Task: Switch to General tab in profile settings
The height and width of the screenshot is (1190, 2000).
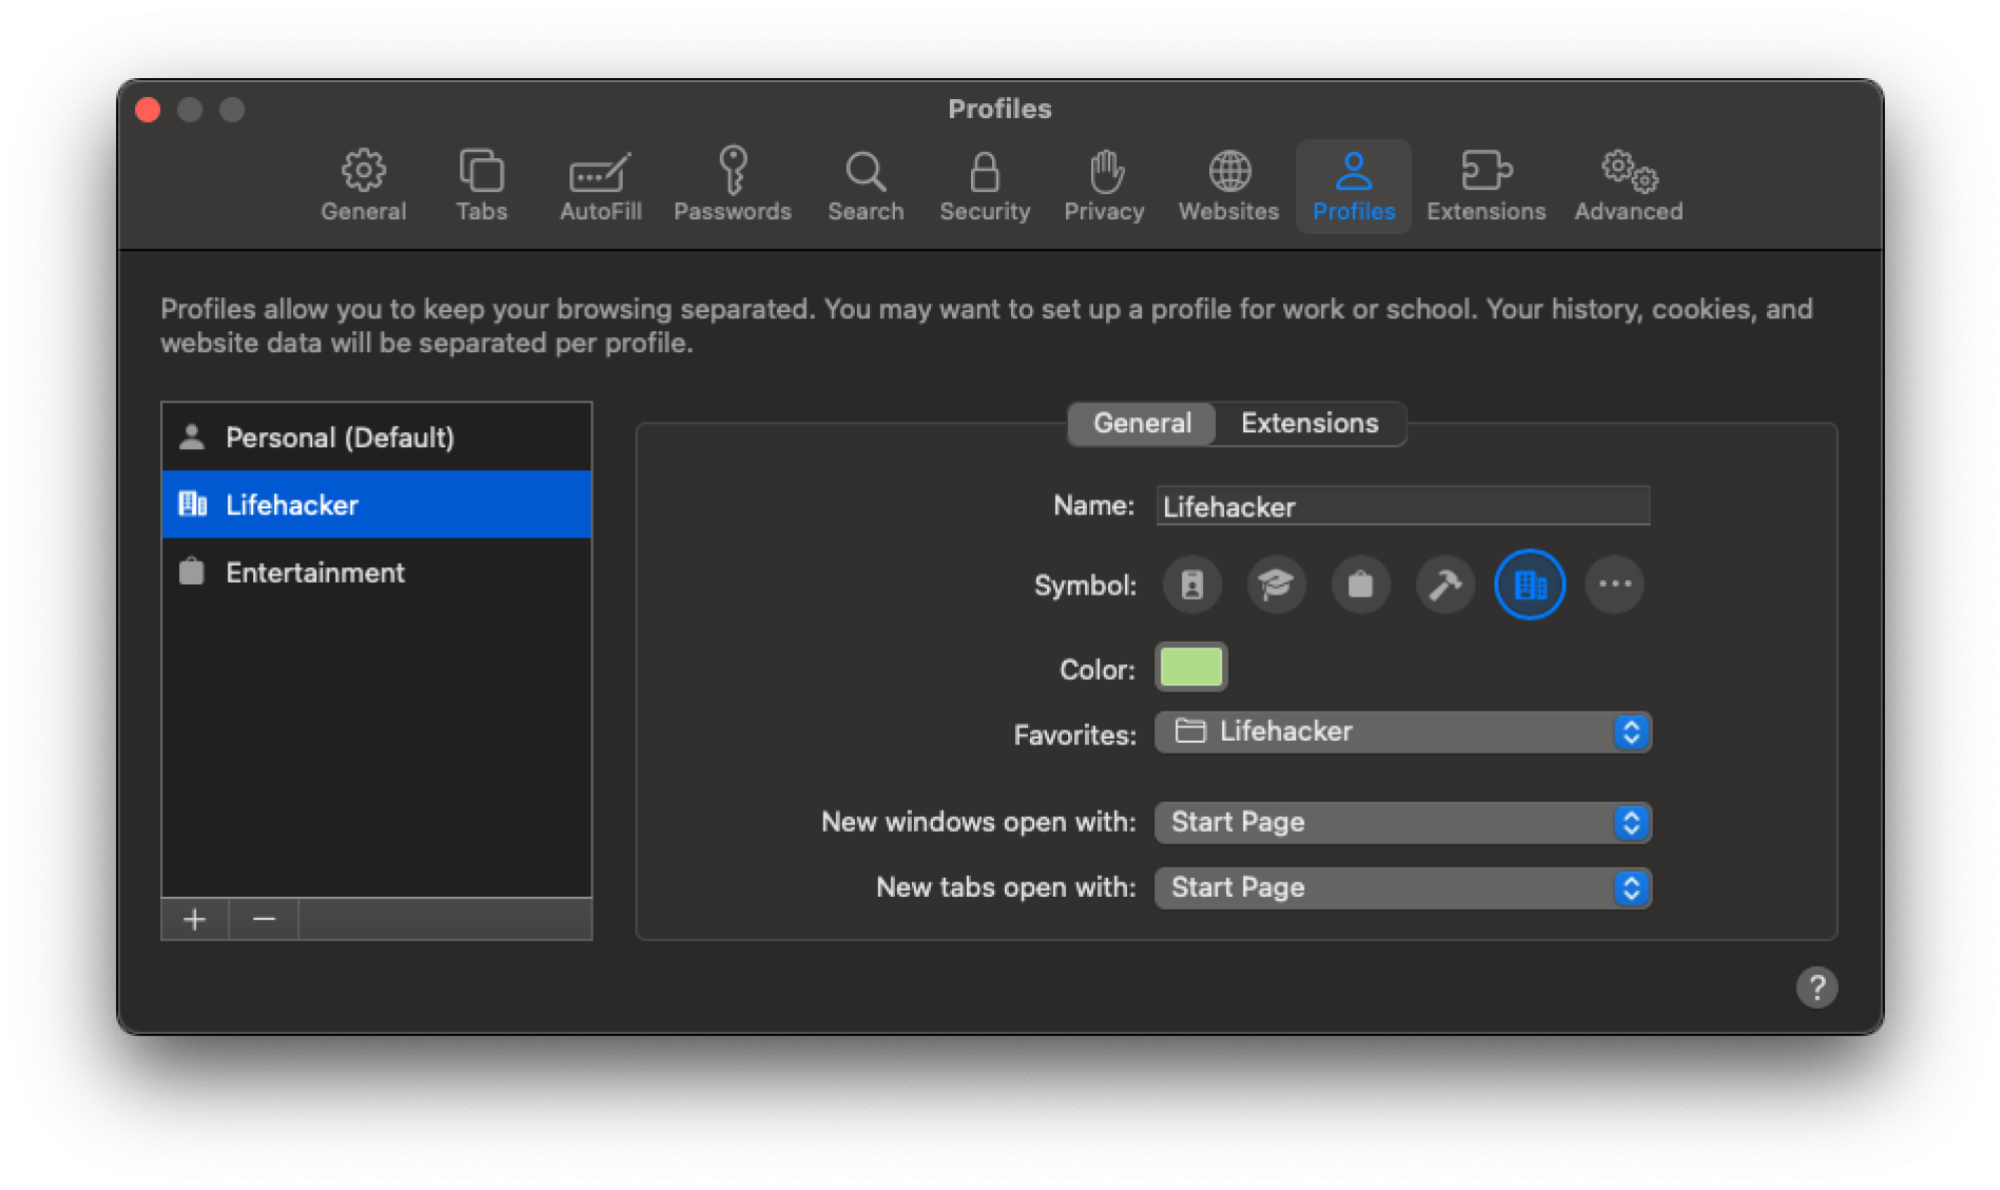Action: 1143,422
